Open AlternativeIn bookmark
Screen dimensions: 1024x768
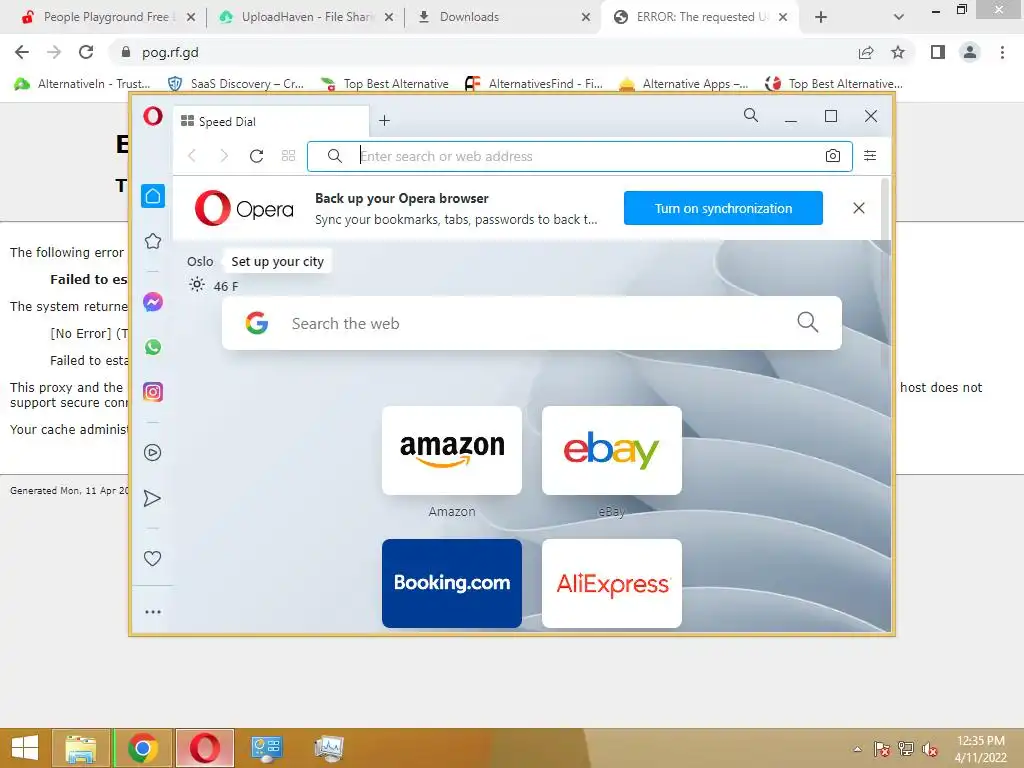pyautogui.click(x=82, y=84)
